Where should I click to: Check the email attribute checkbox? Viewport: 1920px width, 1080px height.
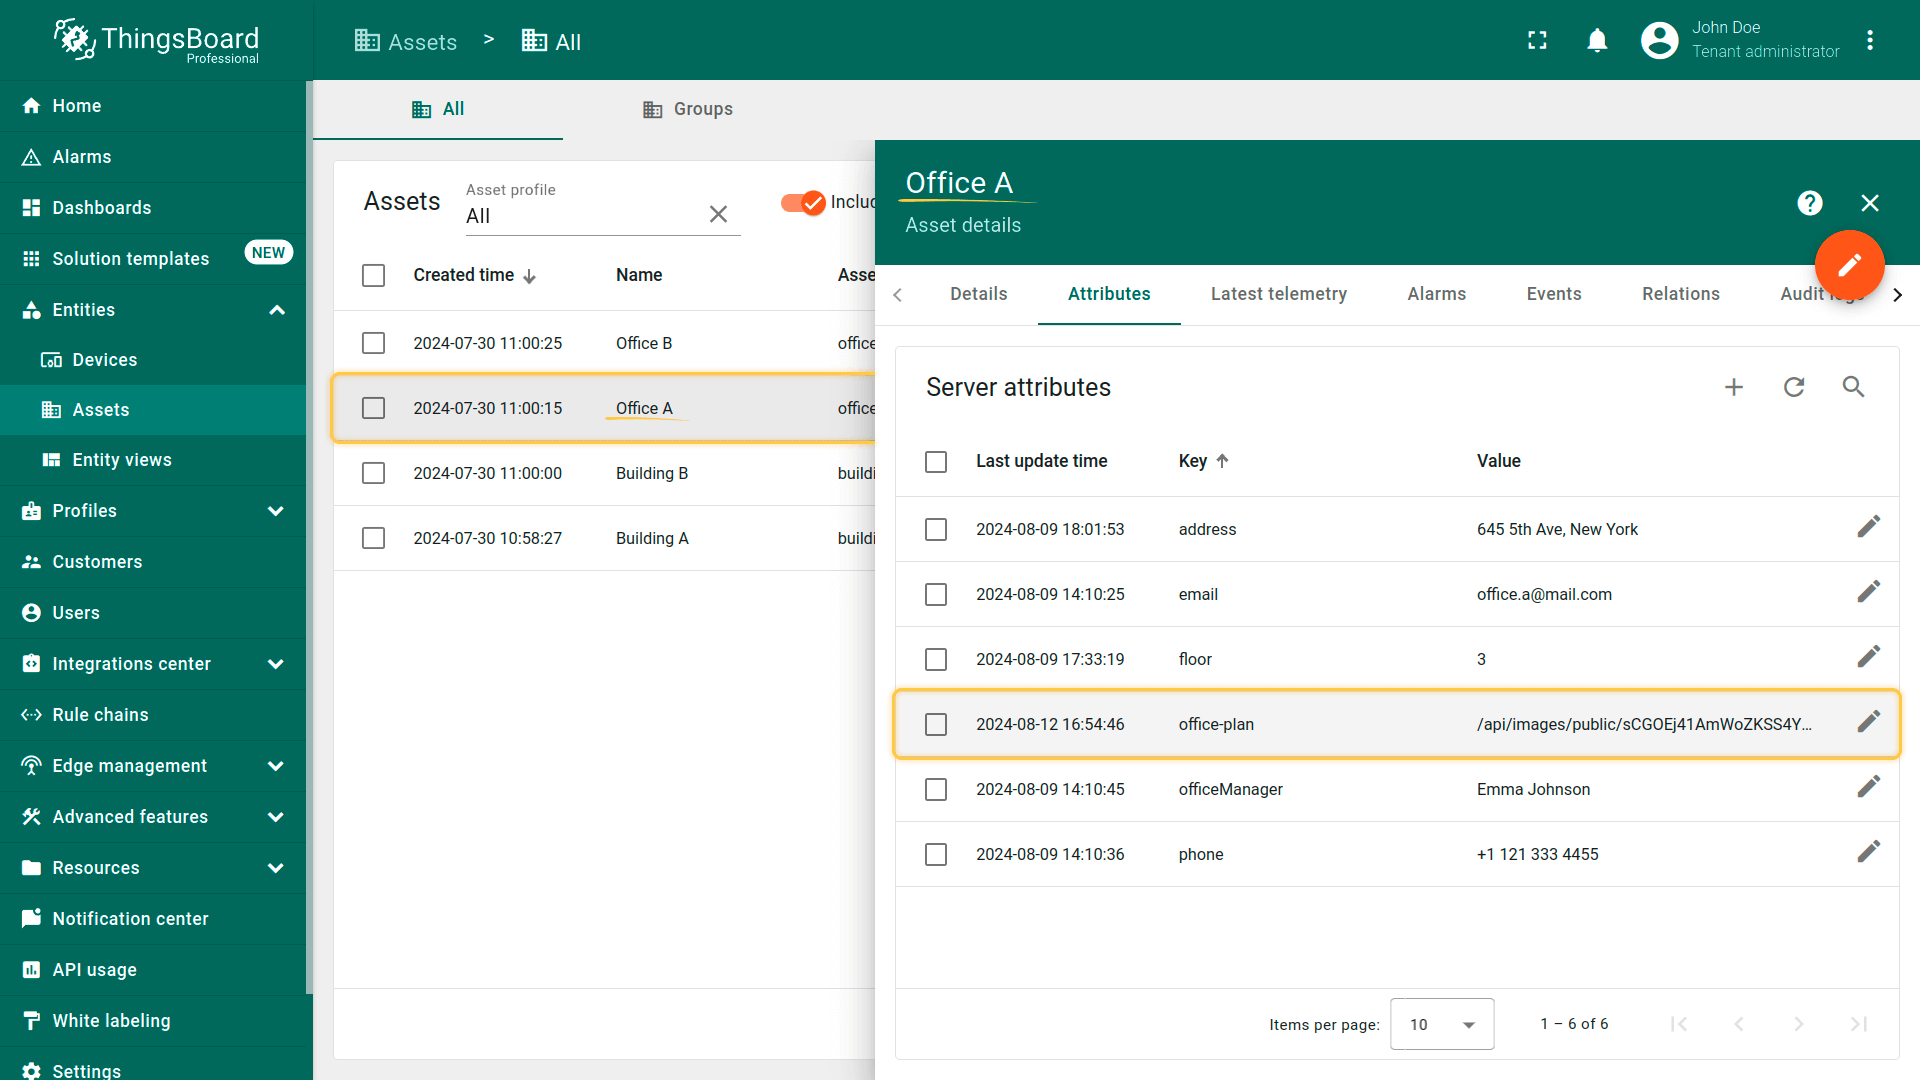(x=936, y=594)
